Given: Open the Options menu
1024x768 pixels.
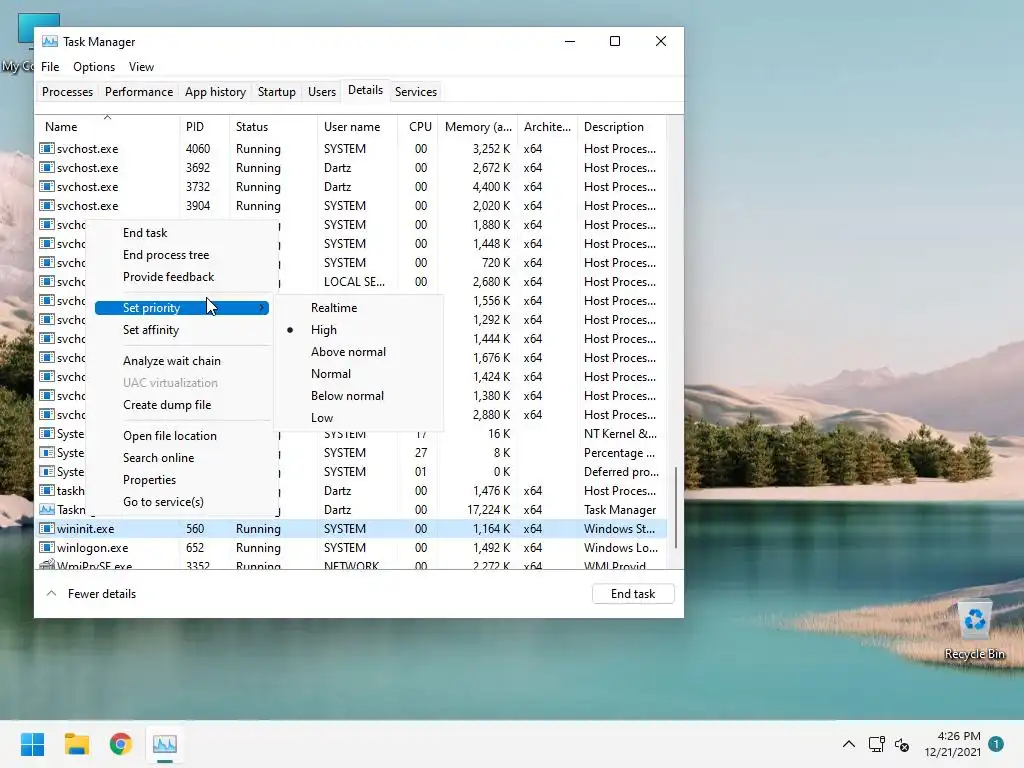Looking at the screenshot, I should pyautogui.click(x=94, y=67).
